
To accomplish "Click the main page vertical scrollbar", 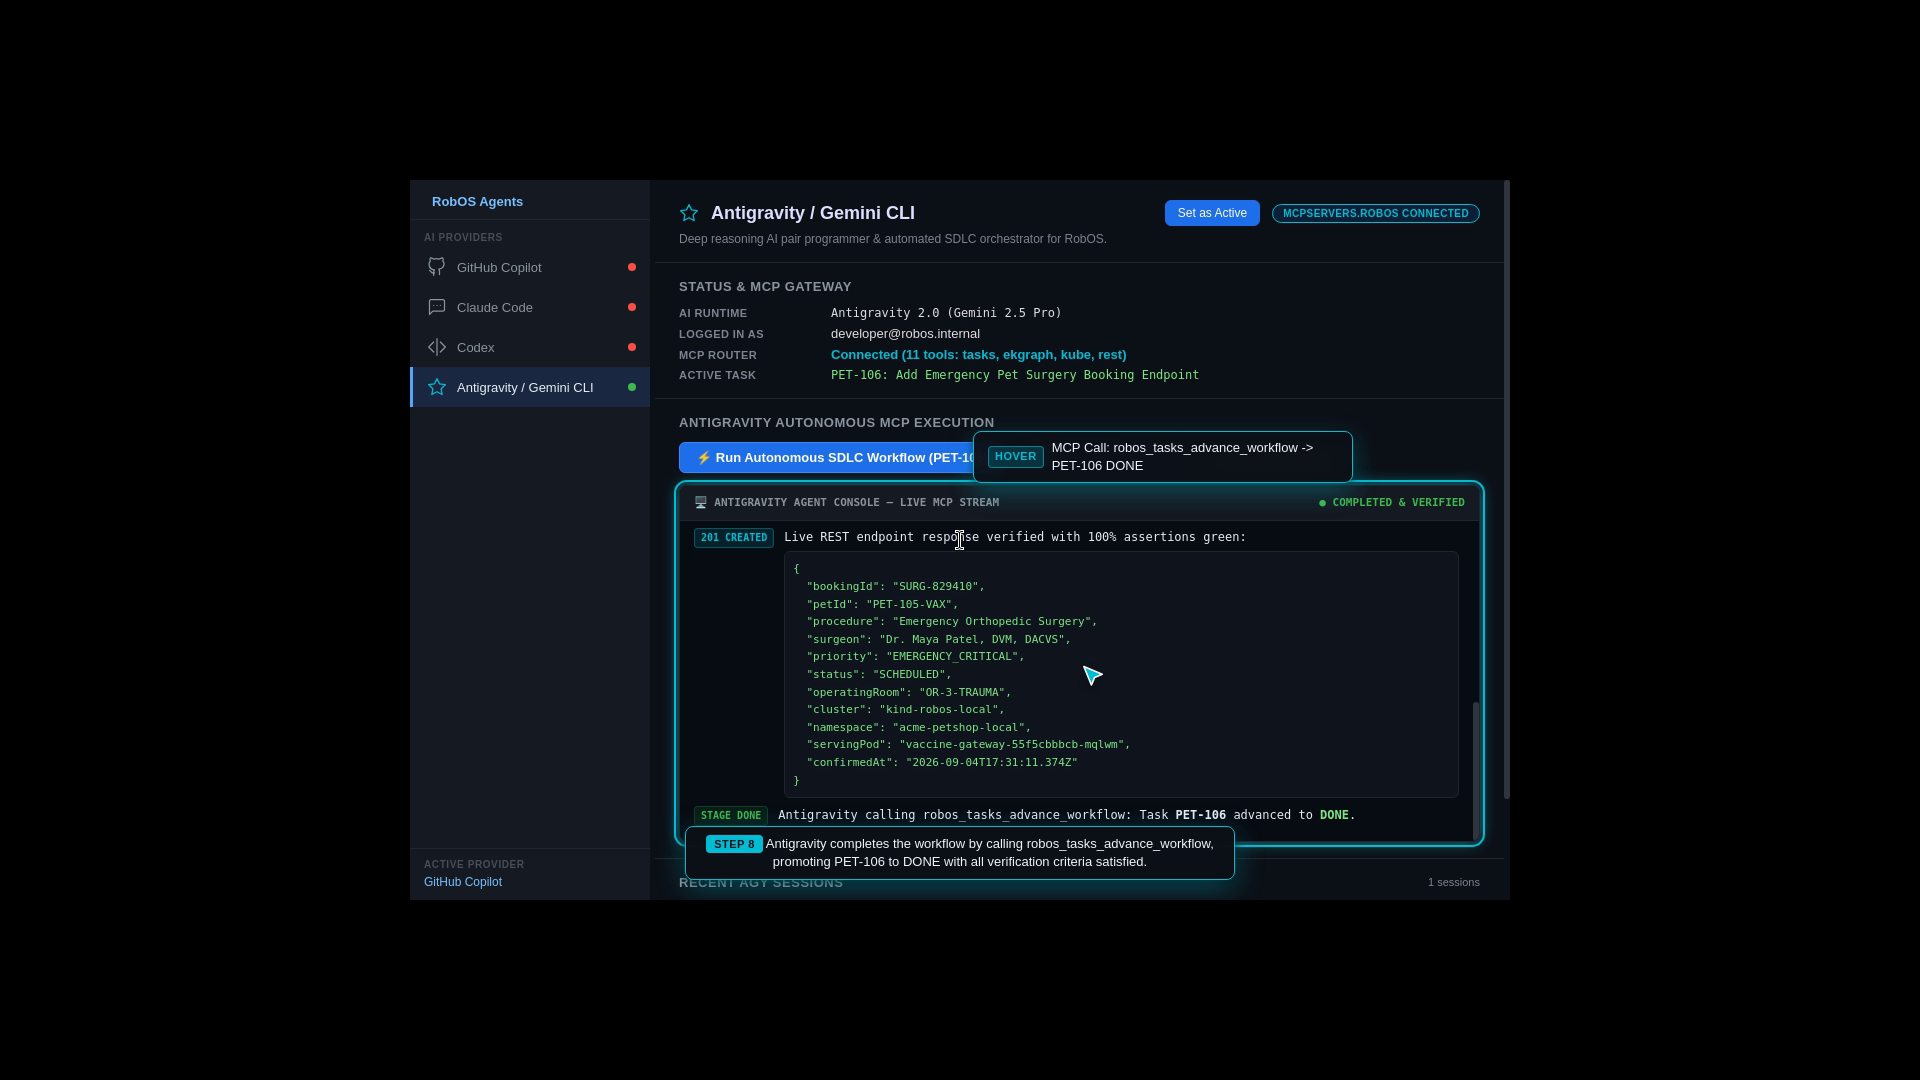I will pyautogui.click(x=1506, y=490).
